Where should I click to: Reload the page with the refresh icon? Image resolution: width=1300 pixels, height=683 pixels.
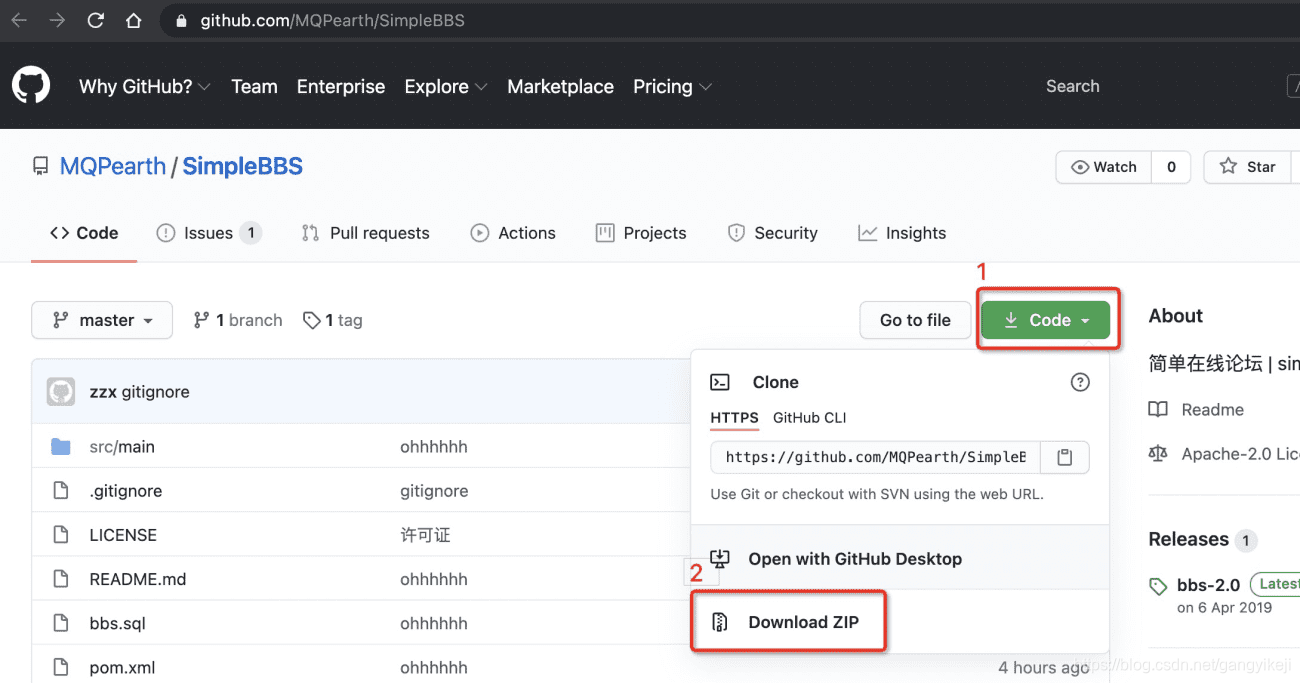click(x=96, y=20)
